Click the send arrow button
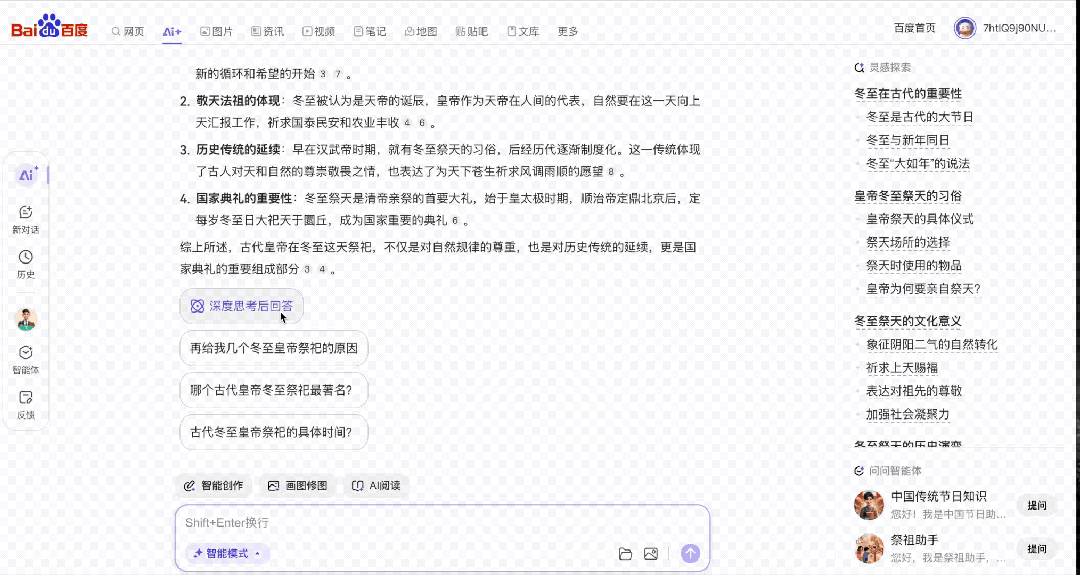Viewport: 1080px width, 575px height. (690, 553)
